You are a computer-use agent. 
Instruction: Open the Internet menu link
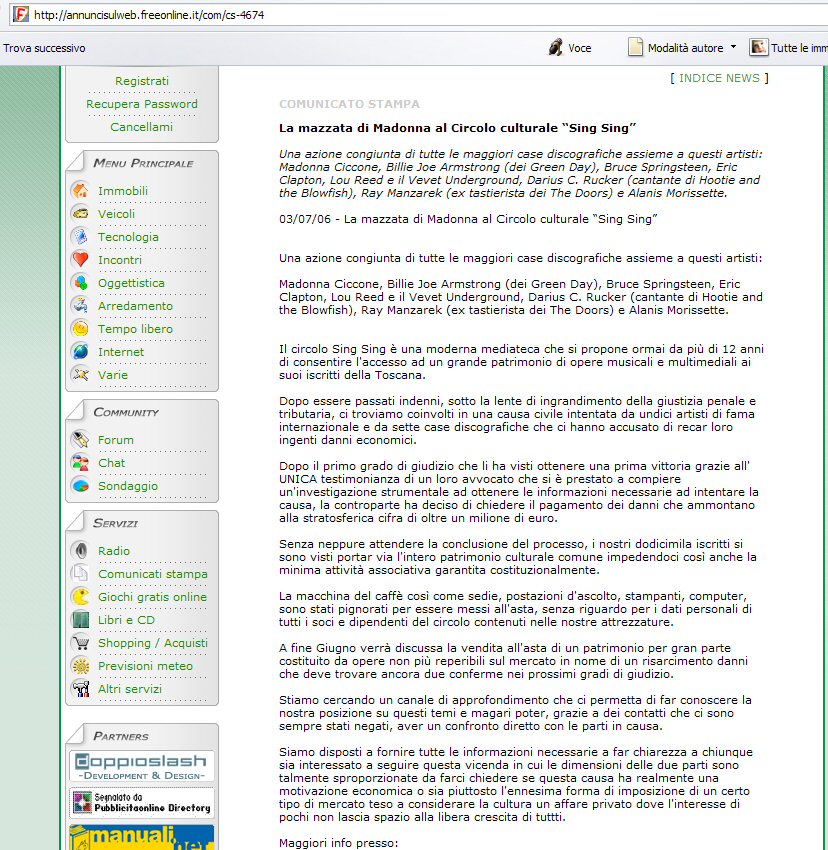[x=121, y=352]
